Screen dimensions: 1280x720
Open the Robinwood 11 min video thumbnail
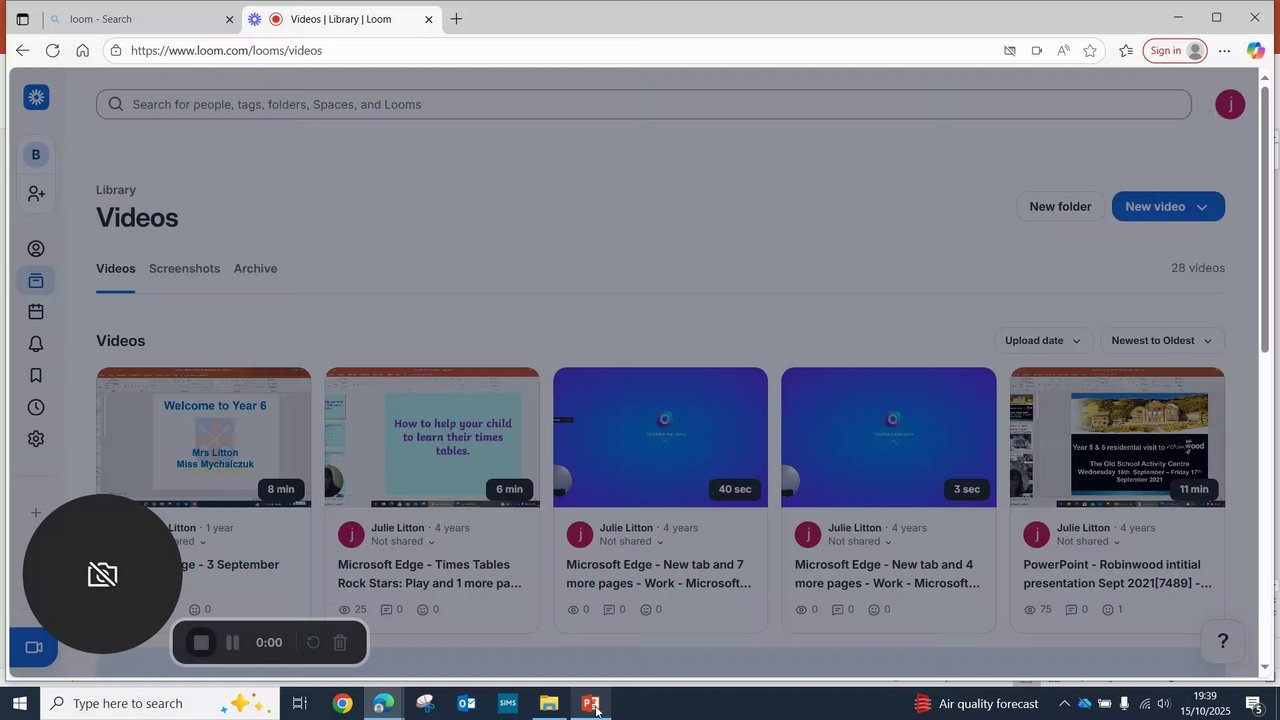point(1117,437)
